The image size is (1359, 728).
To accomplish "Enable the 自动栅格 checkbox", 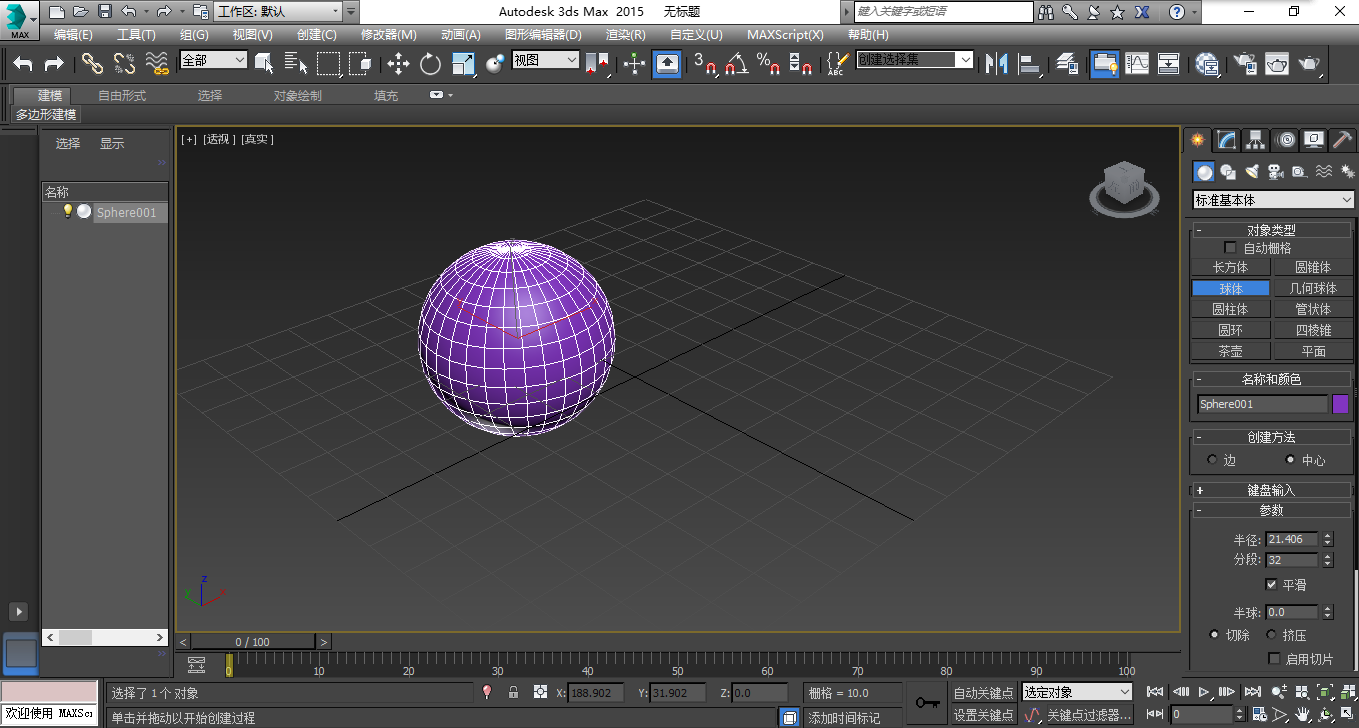I will coord(1231,247).
